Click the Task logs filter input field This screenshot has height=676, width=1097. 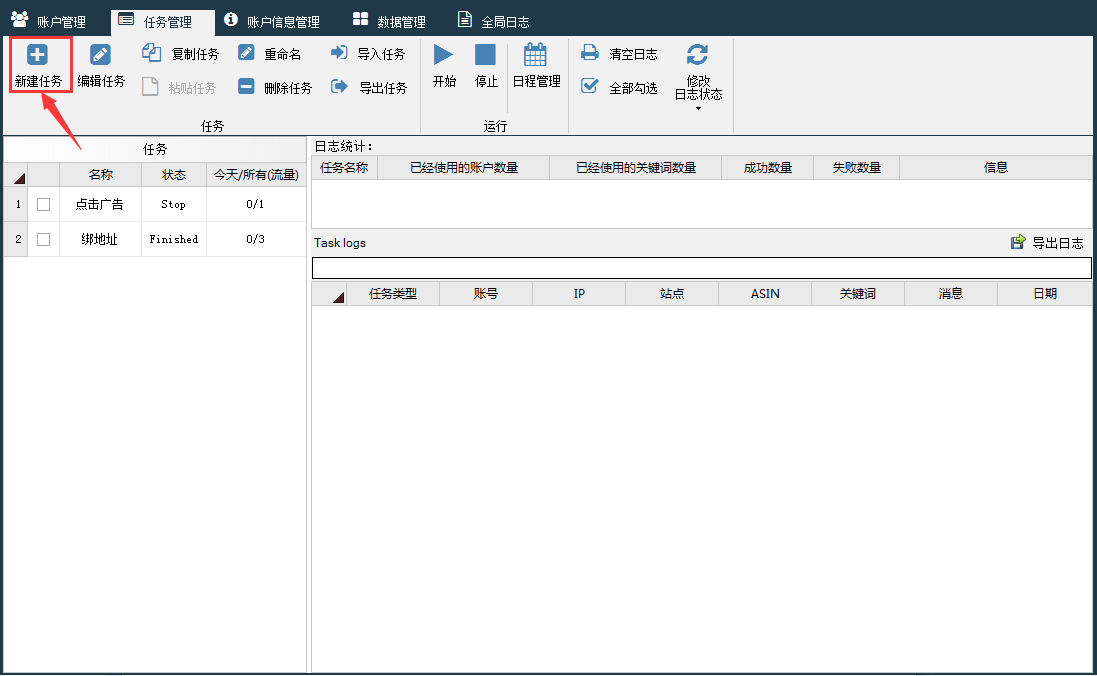tap(702, 267)
